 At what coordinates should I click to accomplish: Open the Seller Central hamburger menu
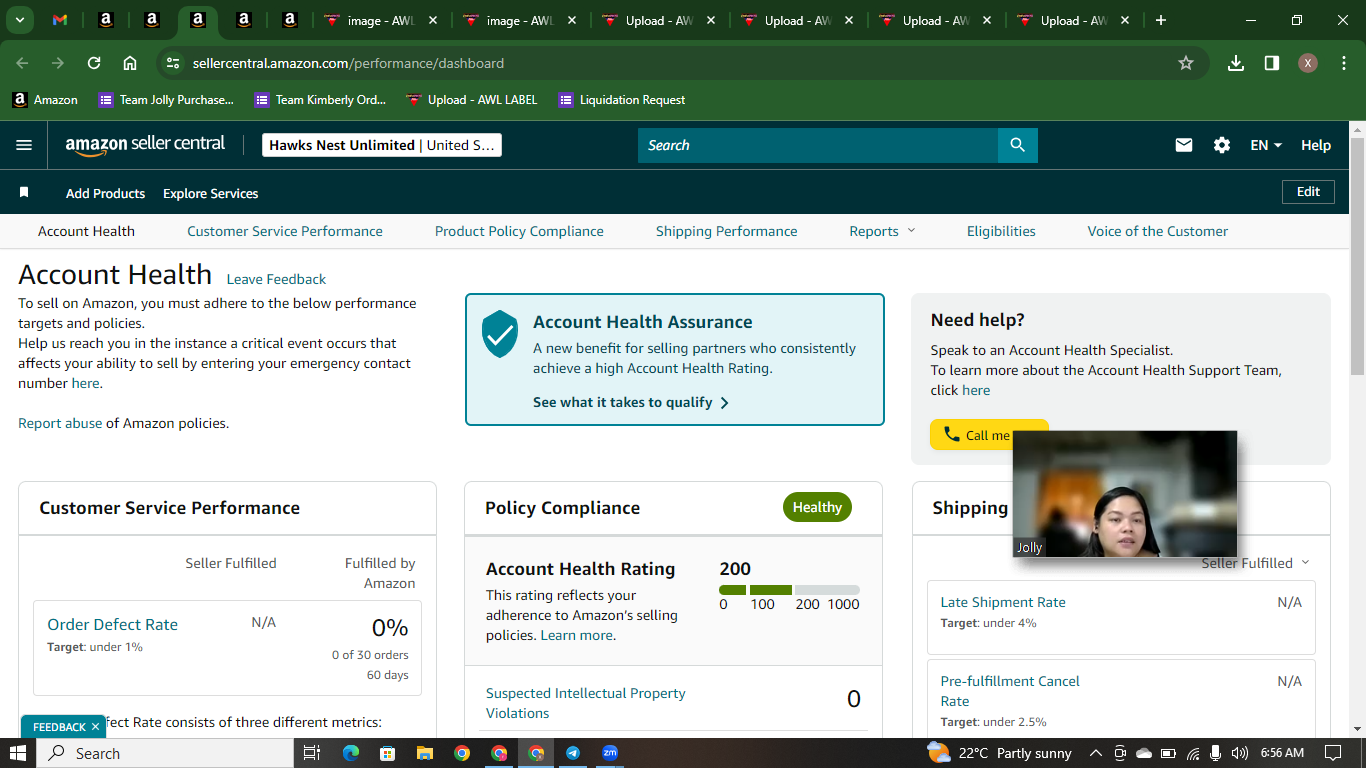[24, 145]
